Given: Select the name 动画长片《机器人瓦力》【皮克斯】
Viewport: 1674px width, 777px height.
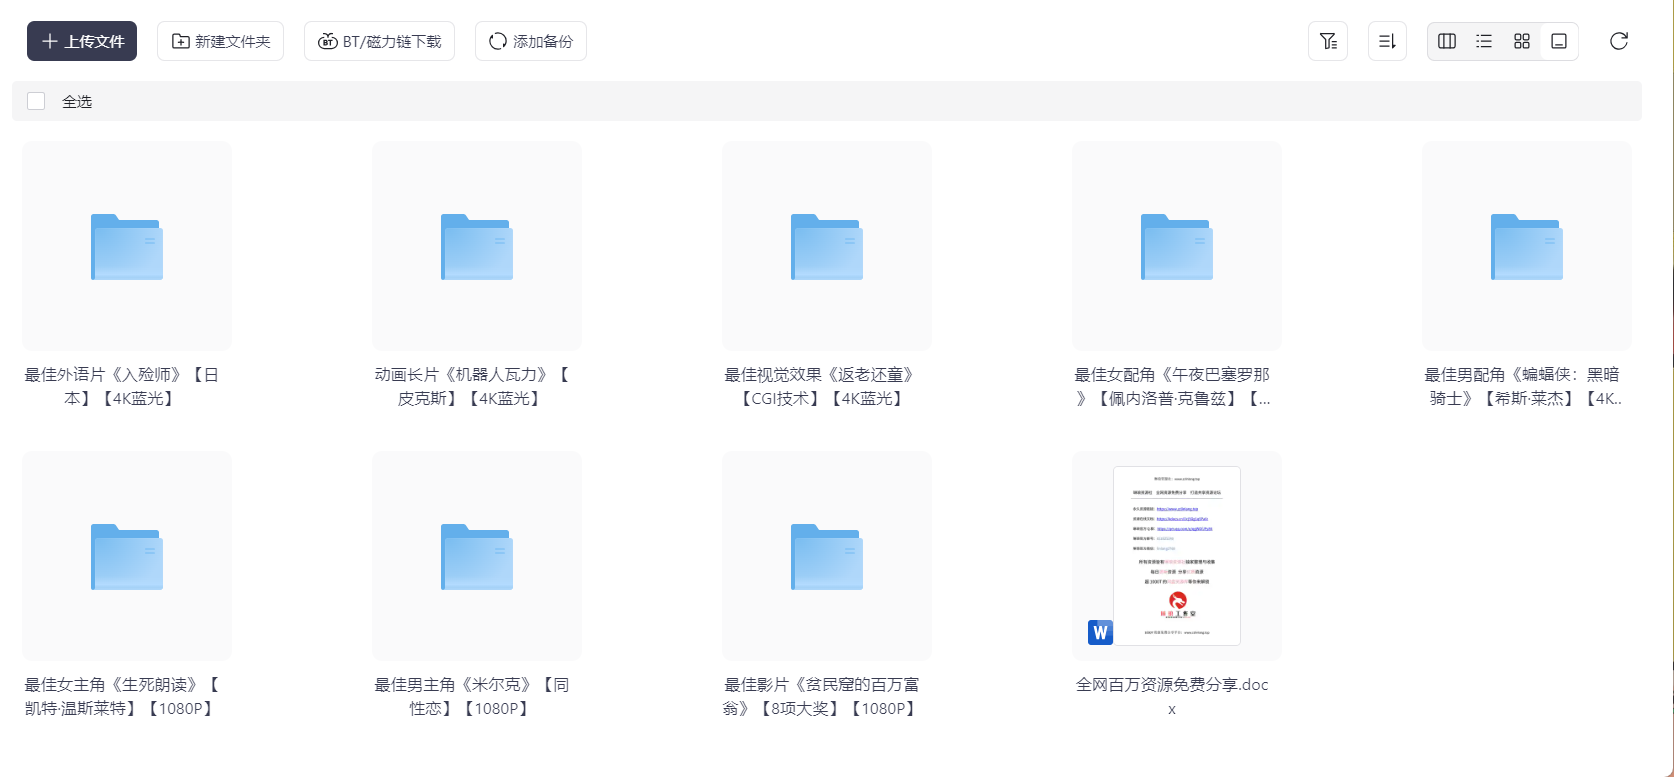Looking at the screenshot, I should (x=472, y=387).
